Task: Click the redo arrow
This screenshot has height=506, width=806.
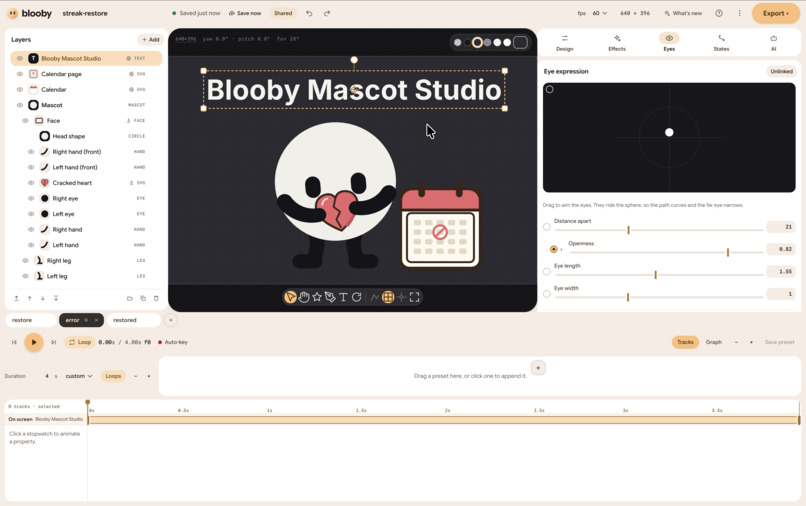Action: pos(327,13)
